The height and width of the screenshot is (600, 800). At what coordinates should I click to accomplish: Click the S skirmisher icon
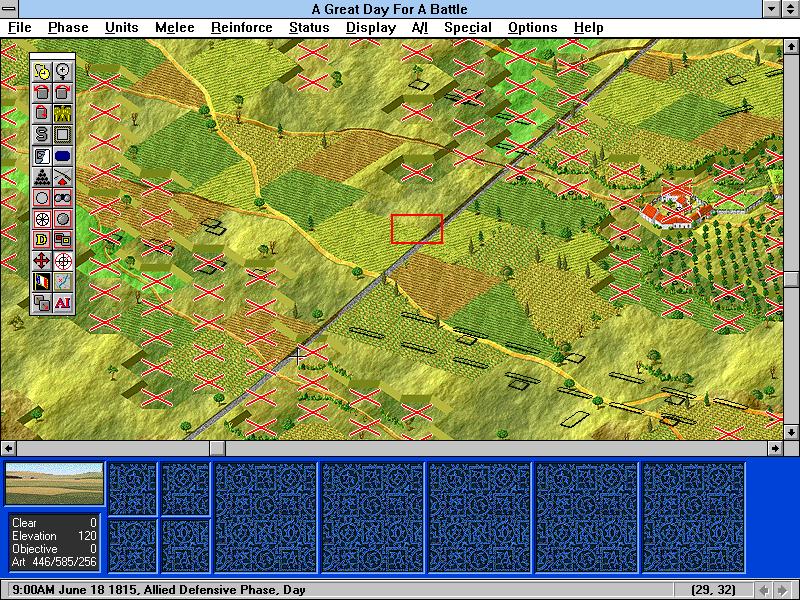42,135
